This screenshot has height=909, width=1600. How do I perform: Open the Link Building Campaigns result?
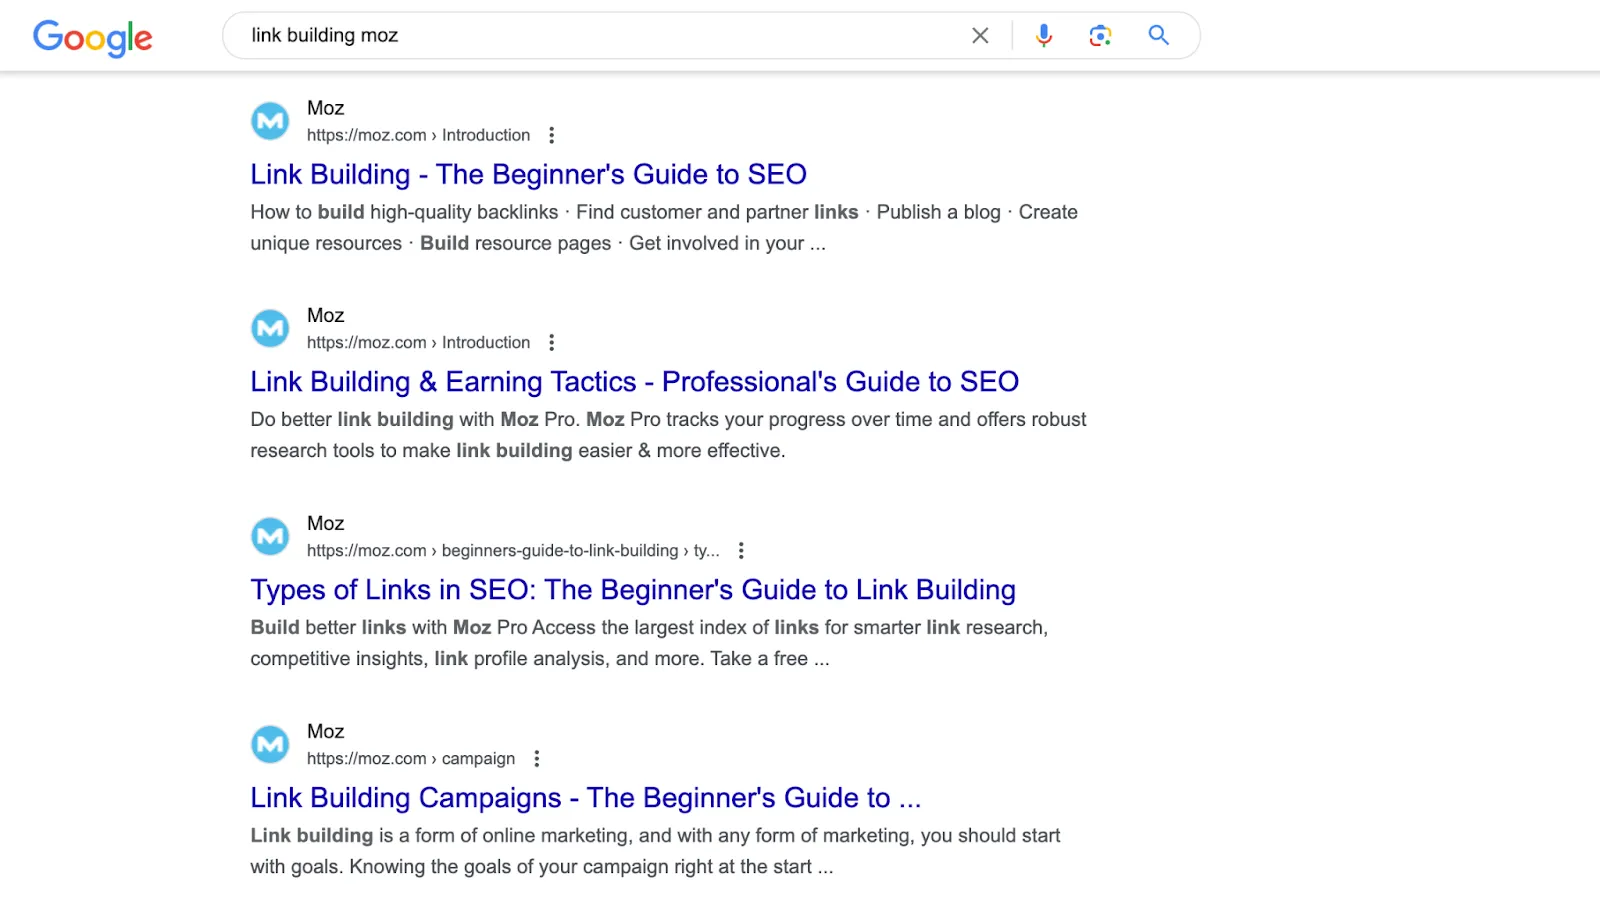point(585,797)
